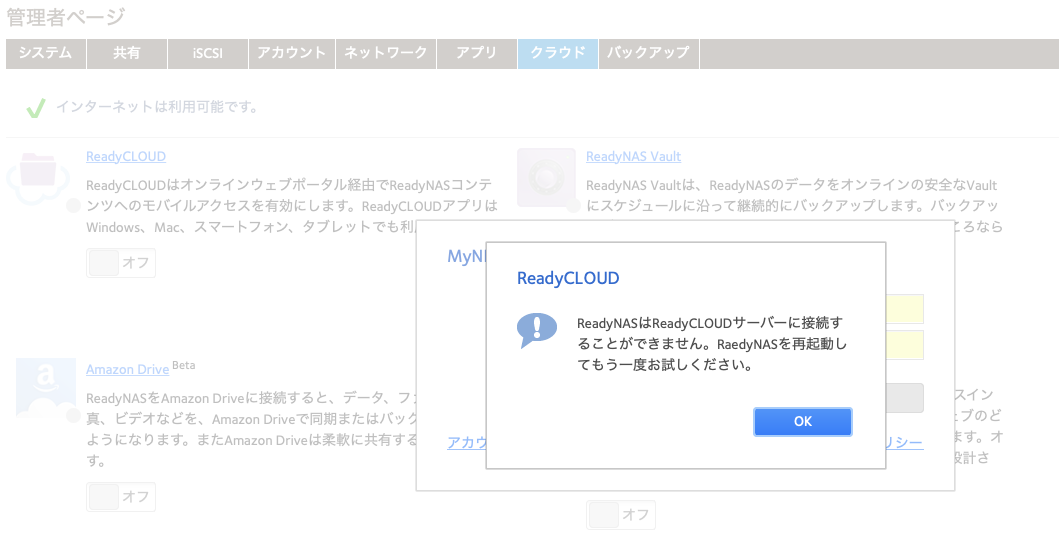The height and width of the screenshot is (543, 1059).
Task: Click the lower yellow input field behind the dialog
Action: [x=904, y=345]
